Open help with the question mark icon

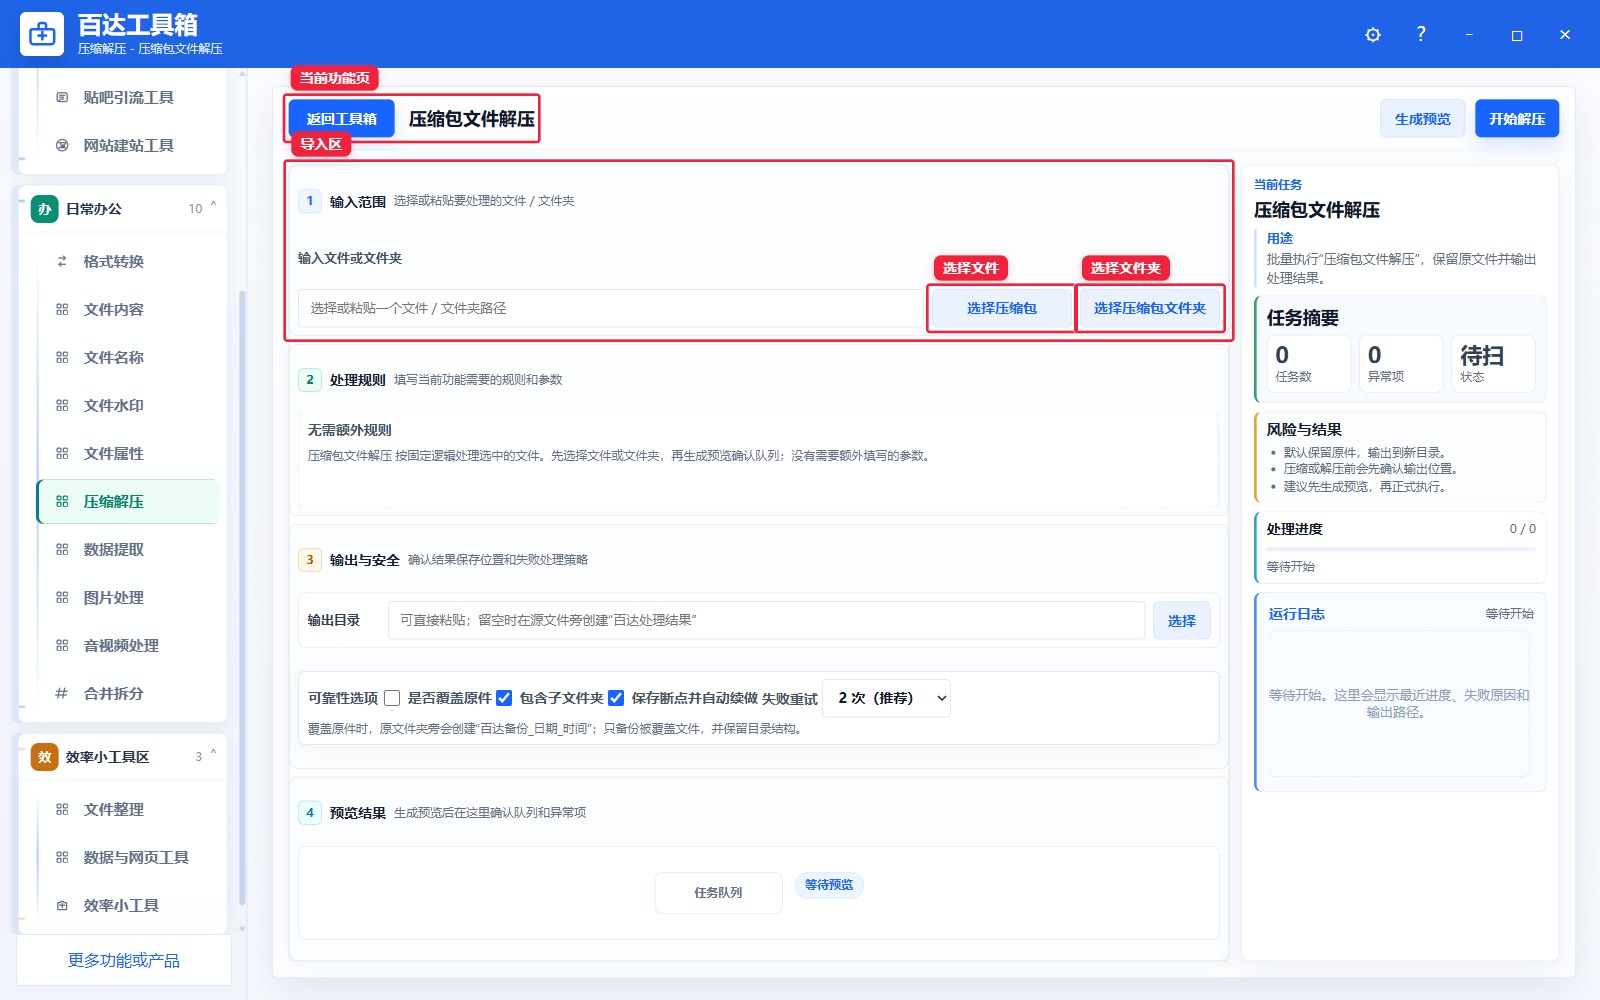click(1421, 34)
